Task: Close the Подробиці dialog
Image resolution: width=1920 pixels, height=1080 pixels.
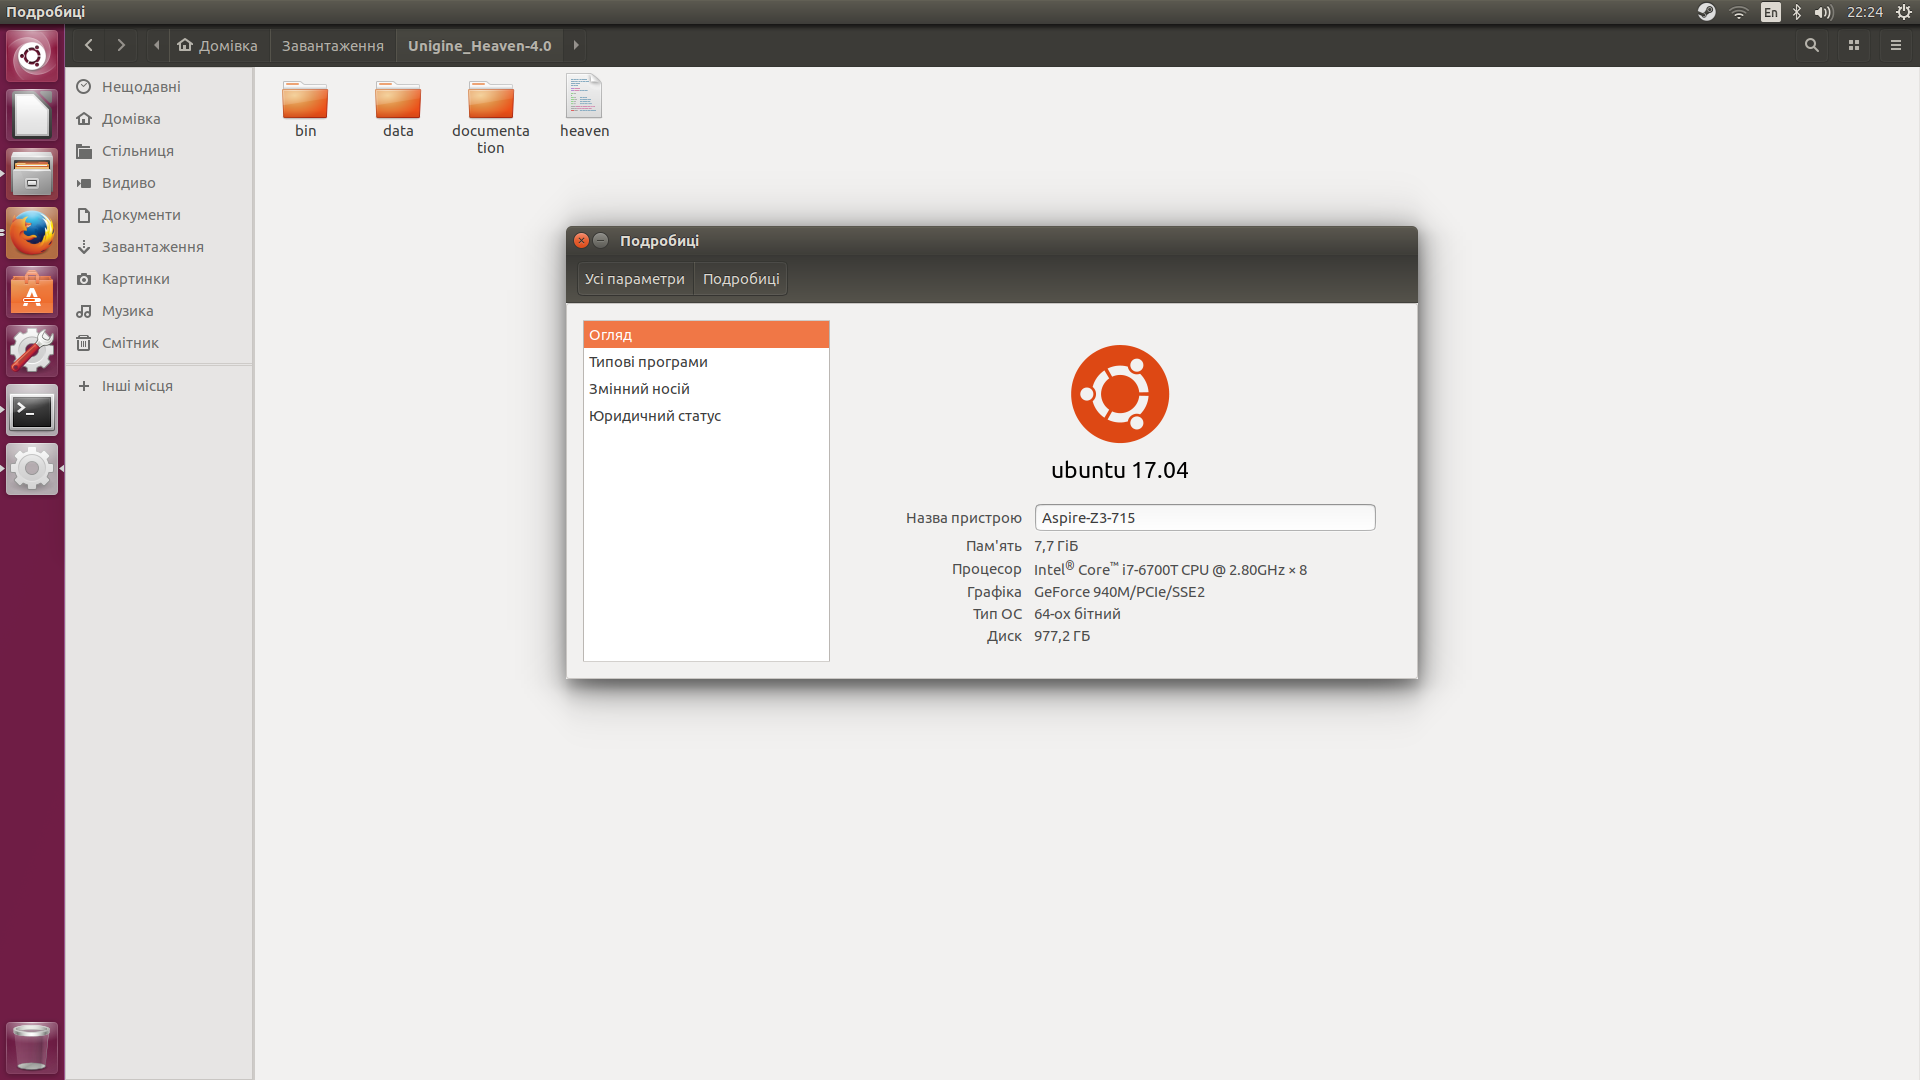Action: point(581,241)
